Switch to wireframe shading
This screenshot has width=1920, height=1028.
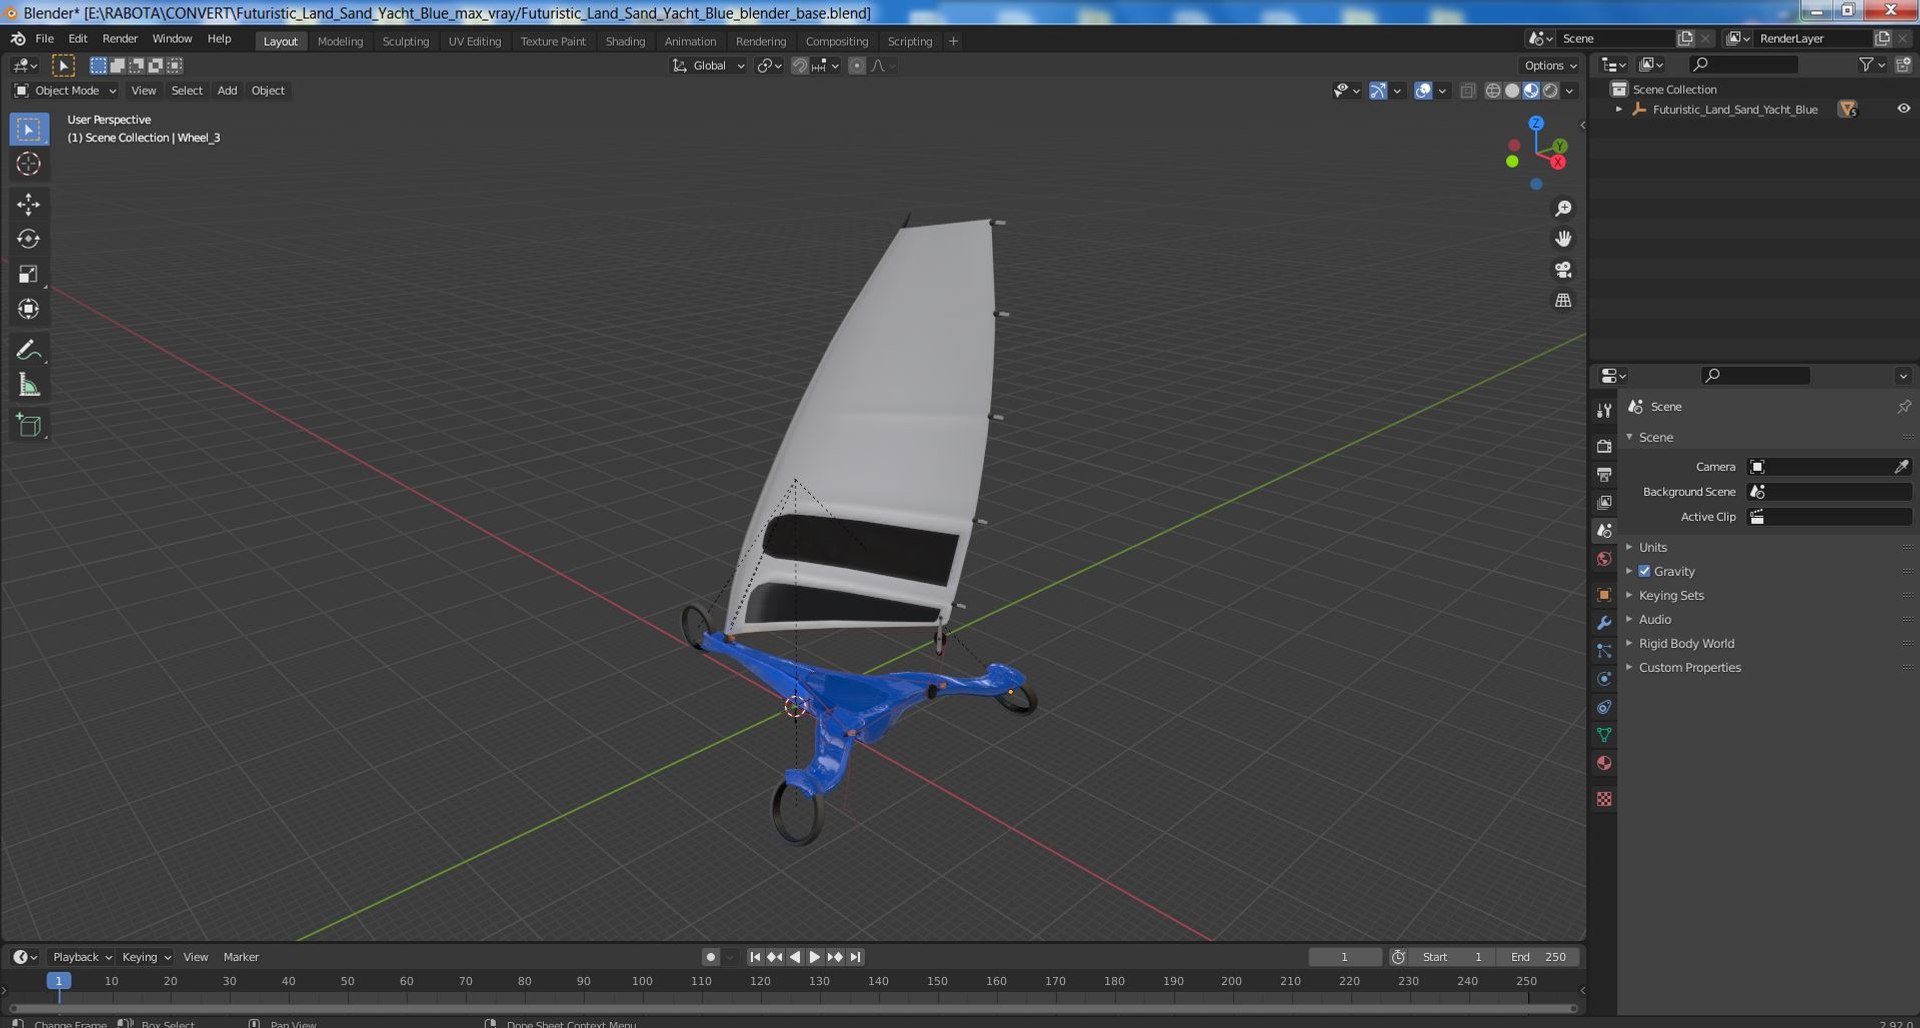tap(1493, 90)
